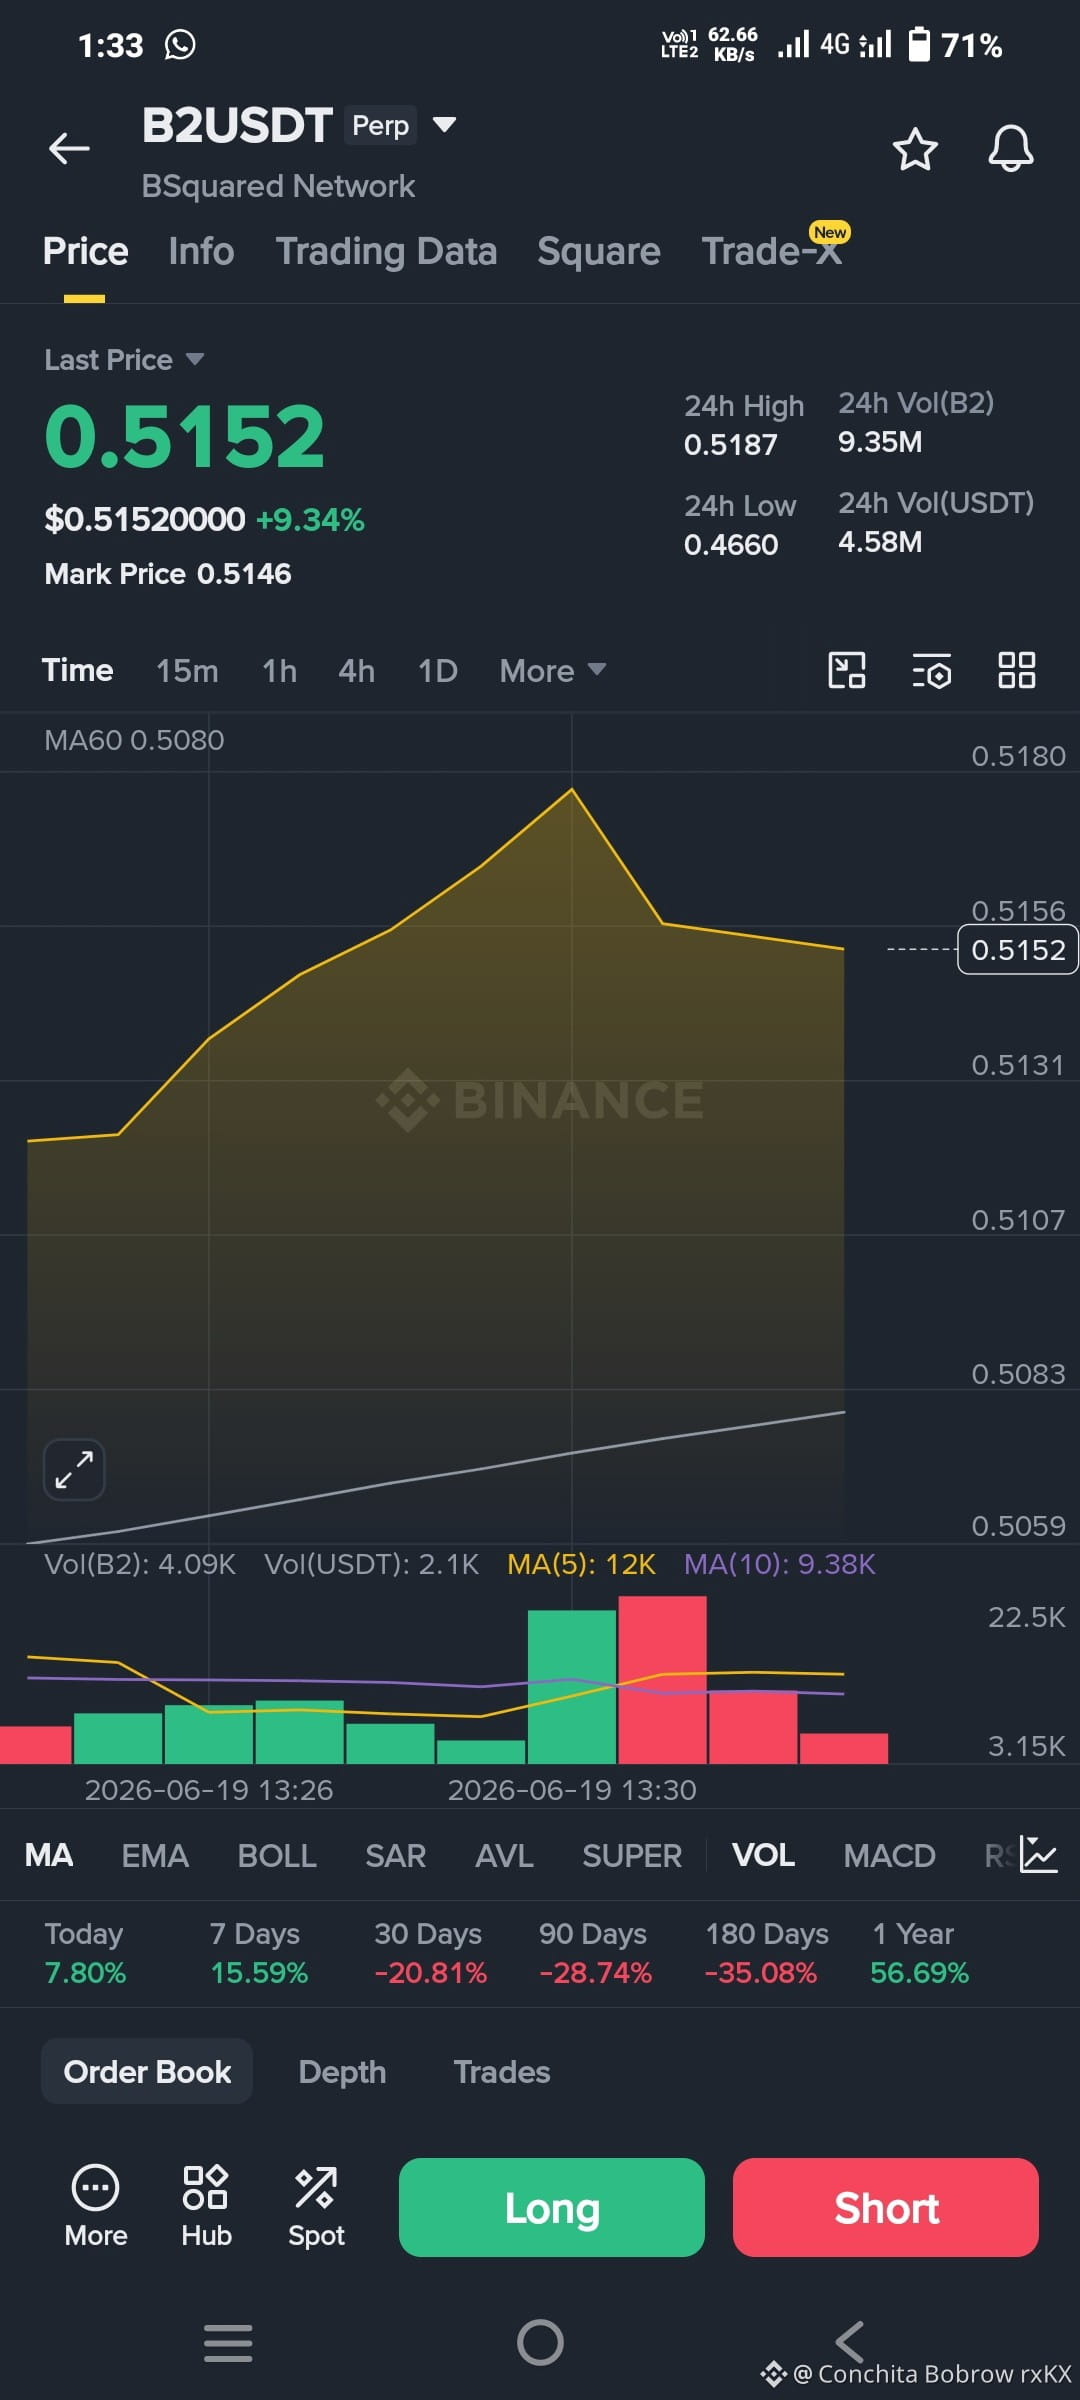Screen dimensions: 1080x2400
Task: Toggle the VOL sub-indicator
Action: [763, 1855]
